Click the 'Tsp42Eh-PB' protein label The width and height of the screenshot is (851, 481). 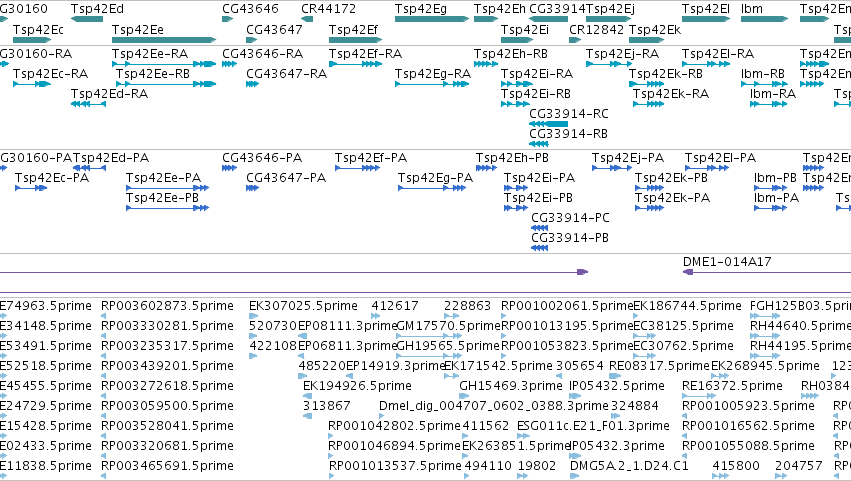(x=512, y=158)
